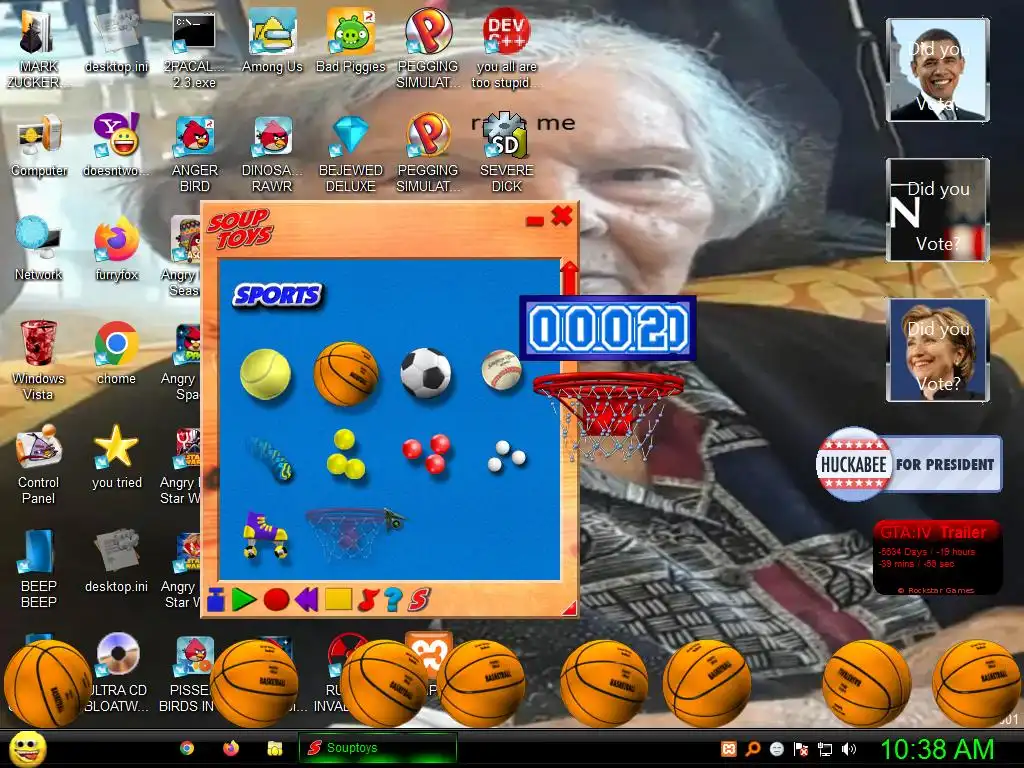Viewport: 1024px width, 768px height.
Task: Click the SPORTS category title
Action: (278, 295)
